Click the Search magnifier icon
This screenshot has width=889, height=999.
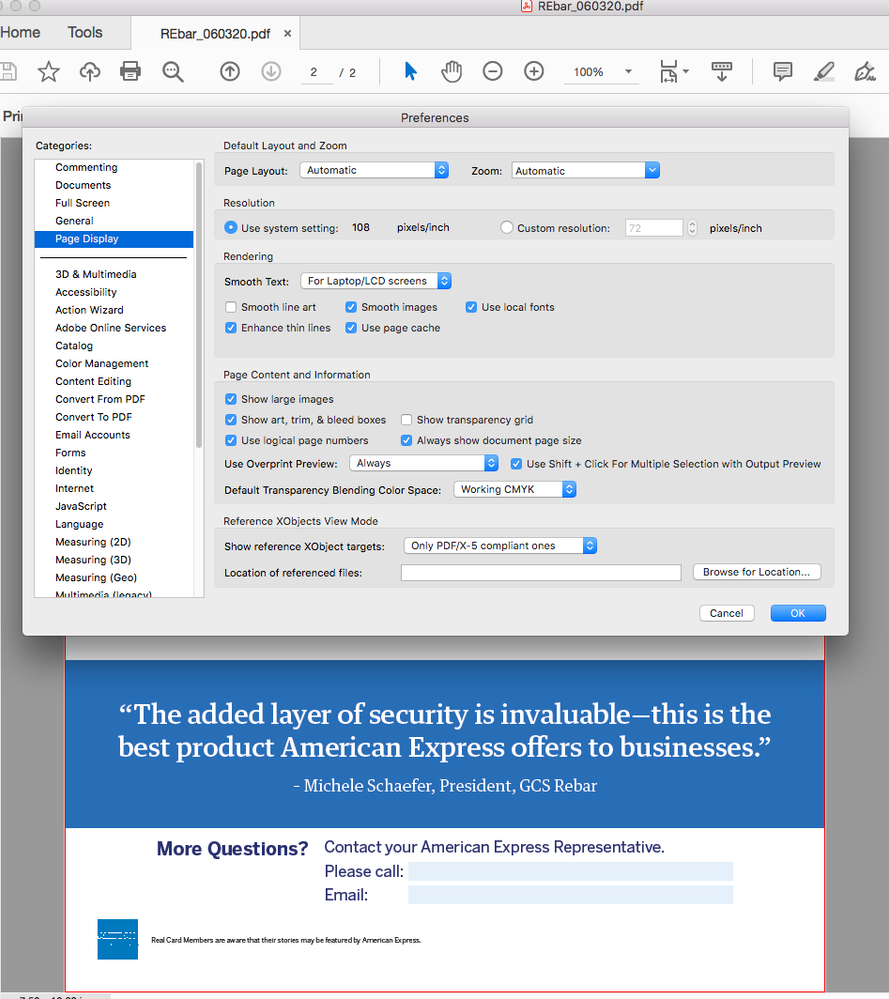(x=172, y=71)
